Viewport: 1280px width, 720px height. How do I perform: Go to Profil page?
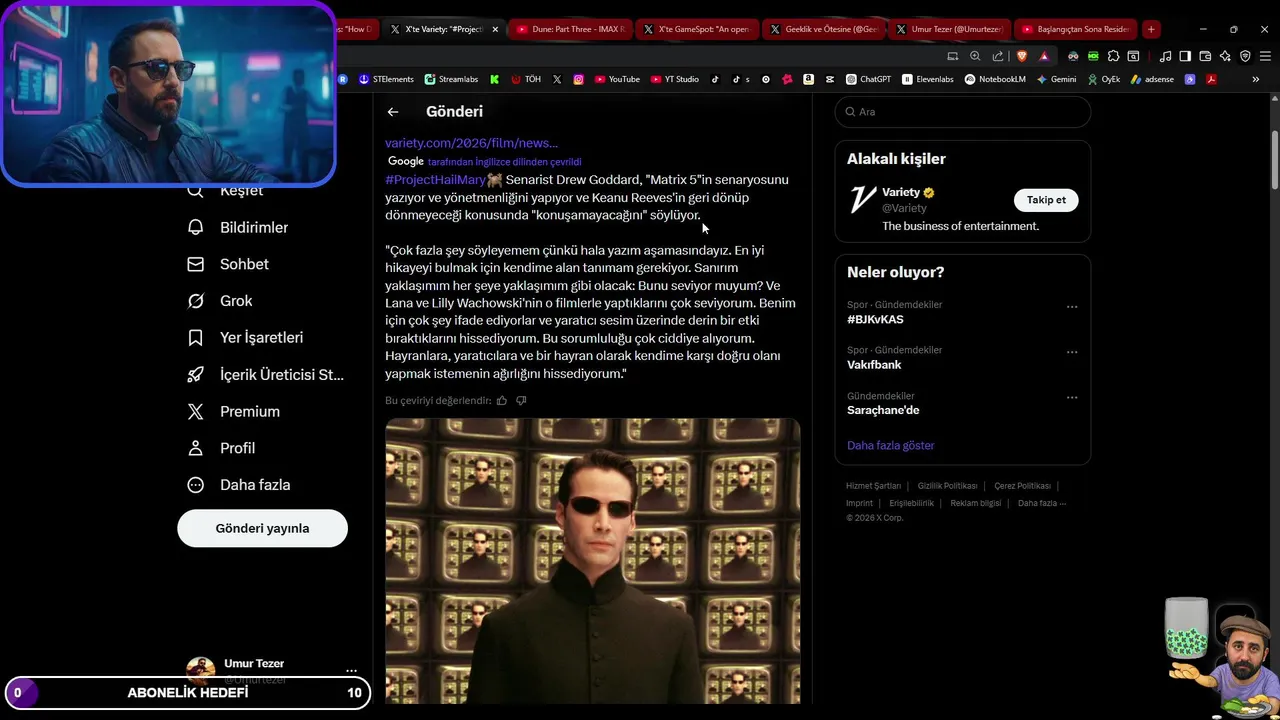click(221, 448)
